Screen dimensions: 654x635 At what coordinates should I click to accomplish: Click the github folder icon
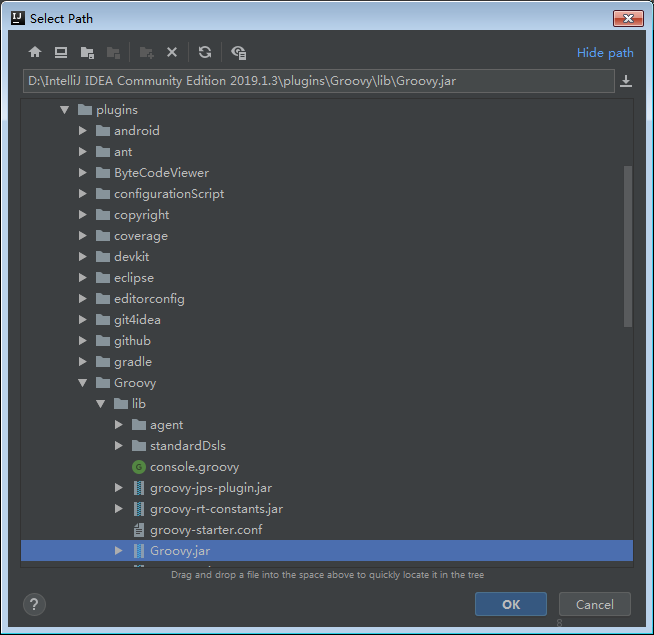[103, 340]
